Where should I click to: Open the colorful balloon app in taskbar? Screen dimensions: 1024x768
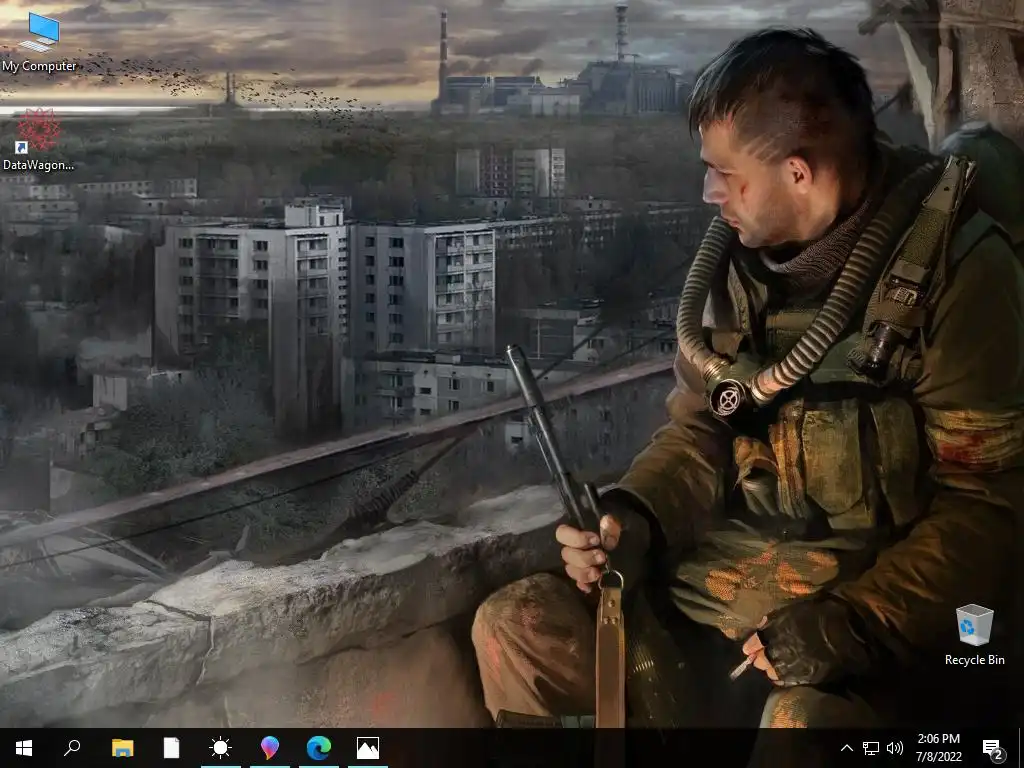tap(270, 748)
